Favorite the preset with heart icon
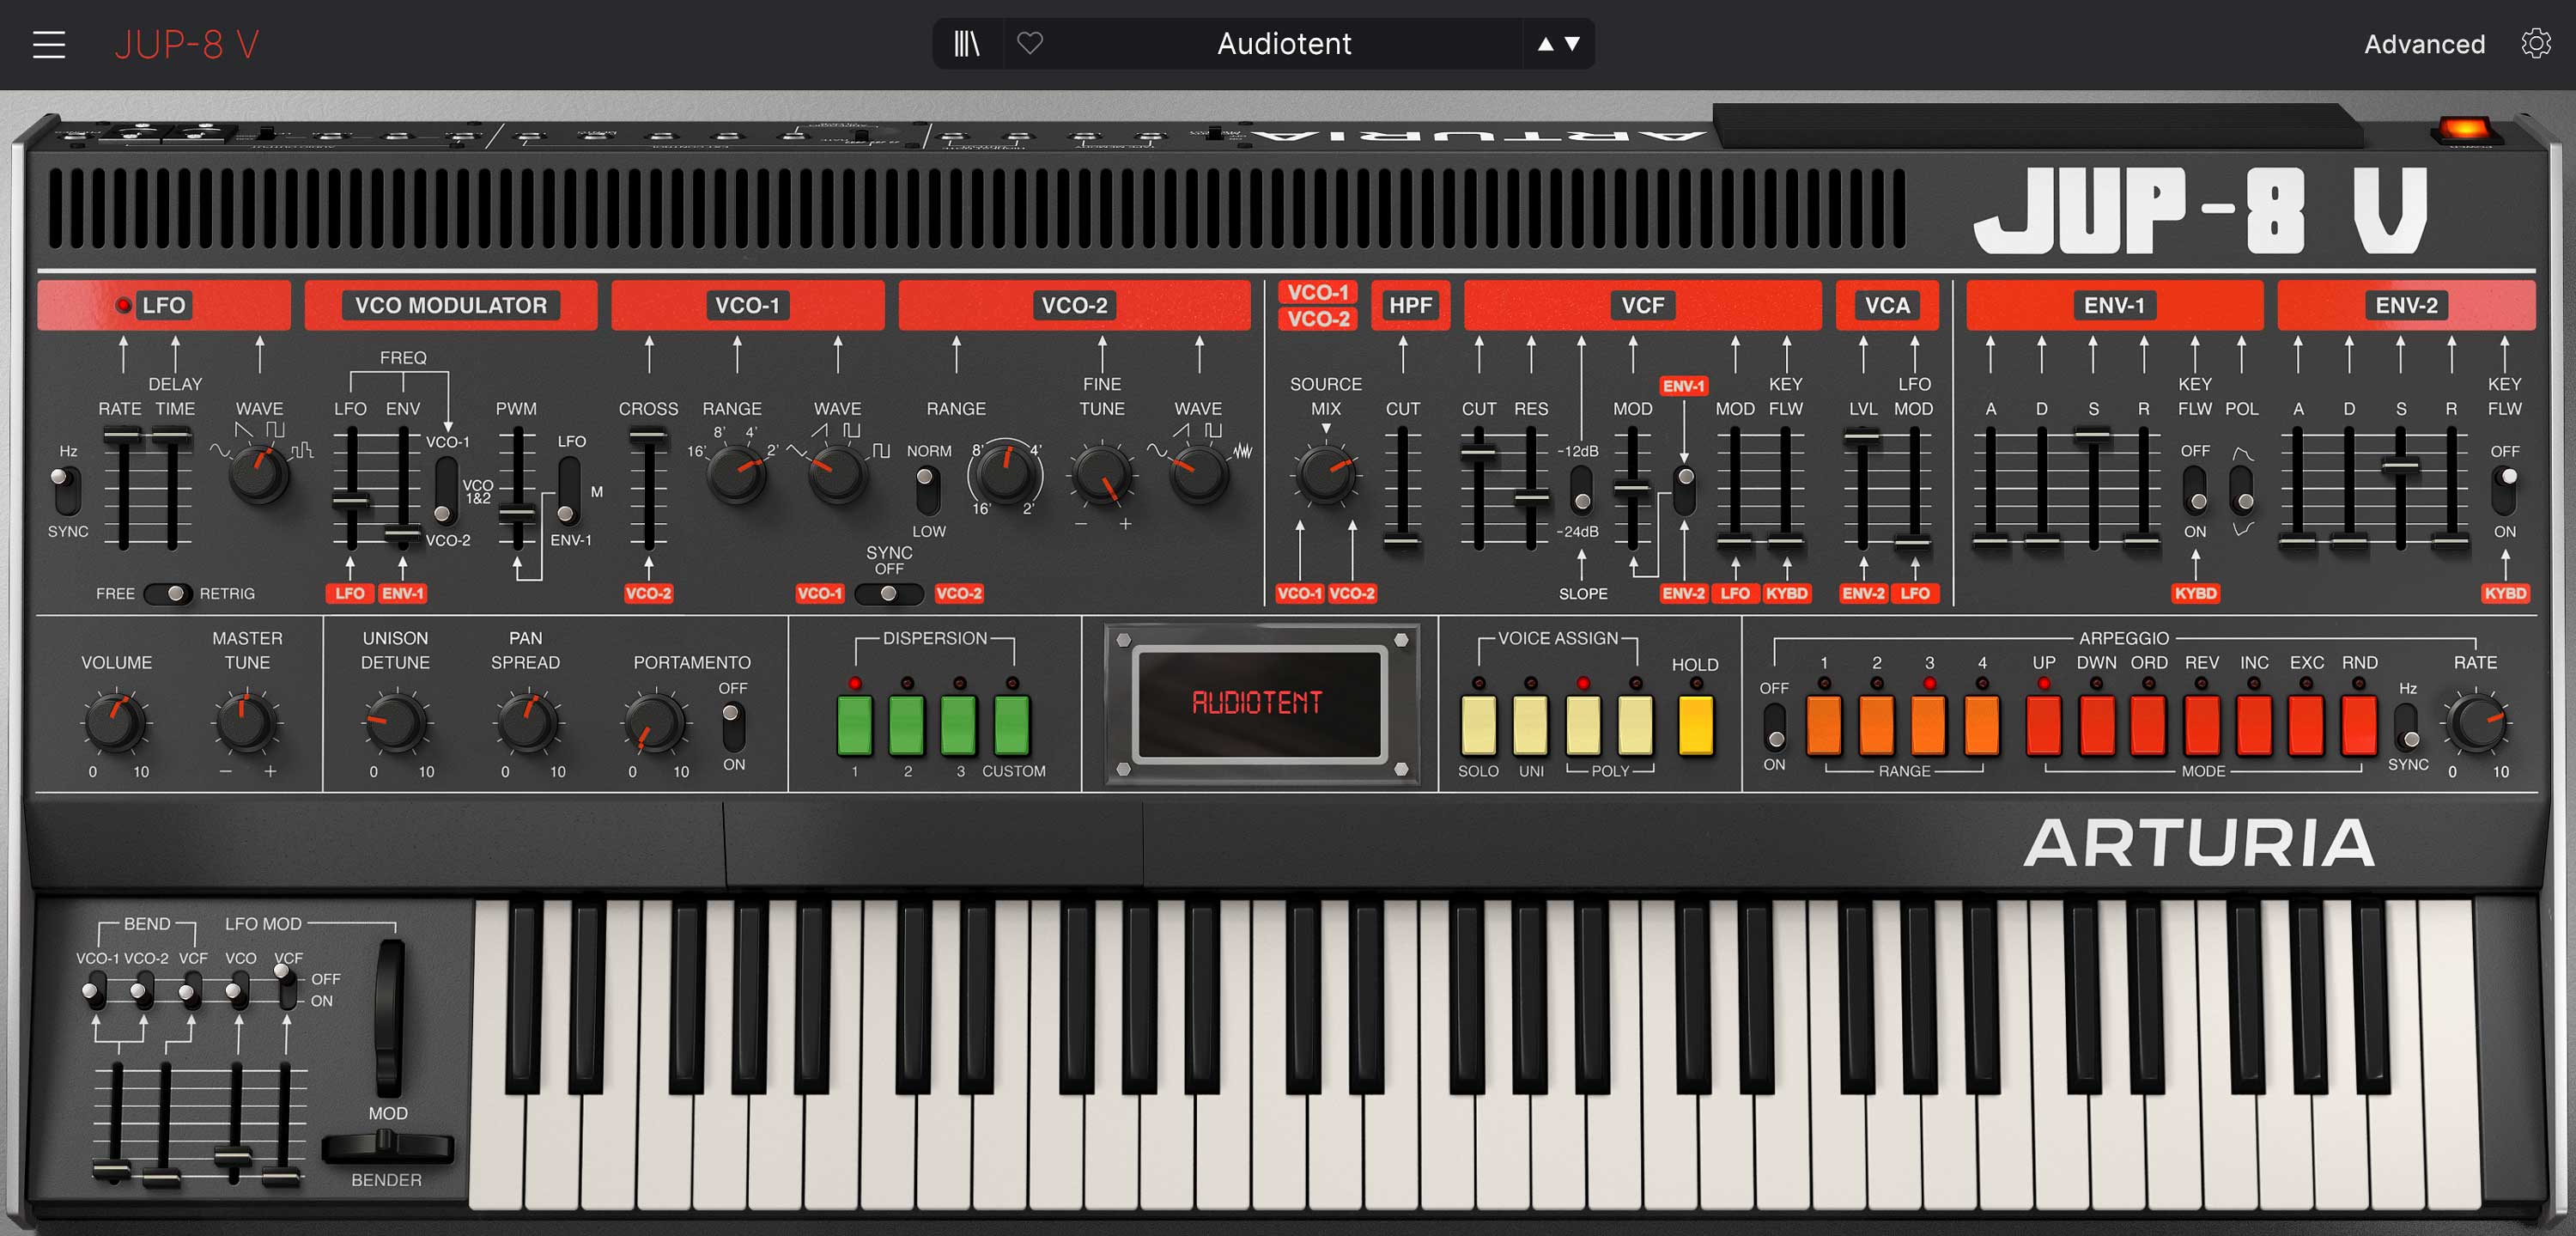 coord(1029,44)
